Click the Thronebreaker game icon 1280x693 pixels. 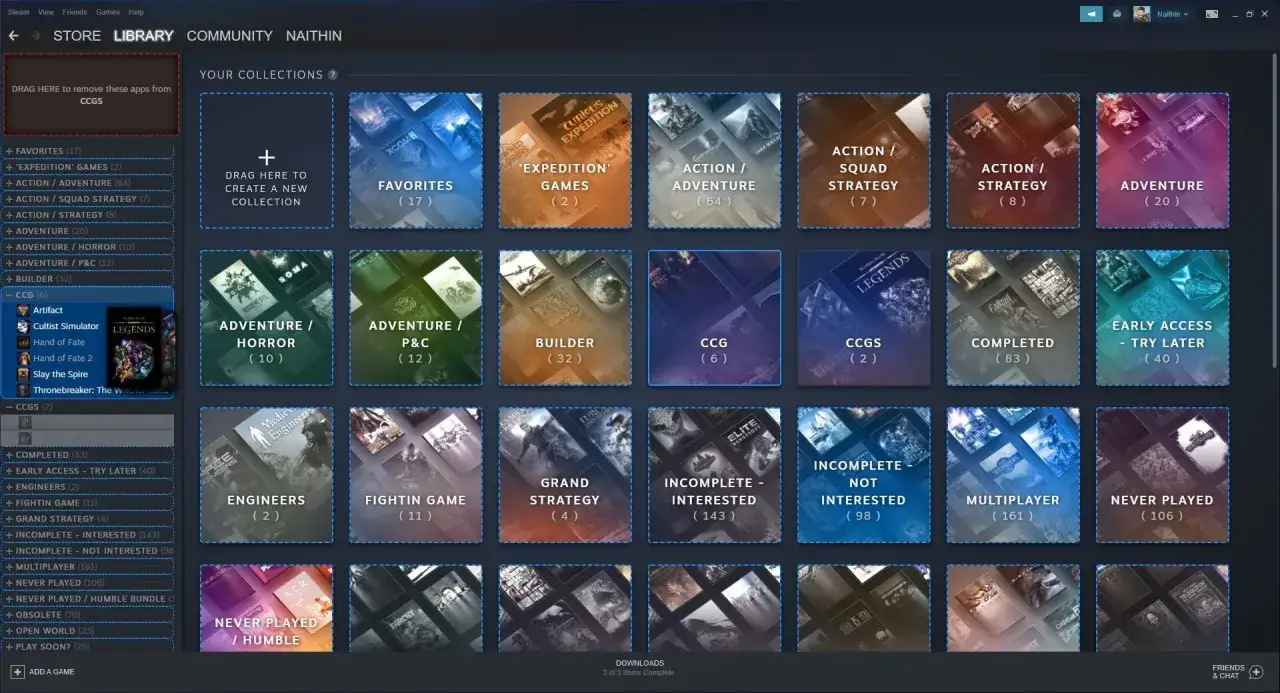[x=23, y=390]
